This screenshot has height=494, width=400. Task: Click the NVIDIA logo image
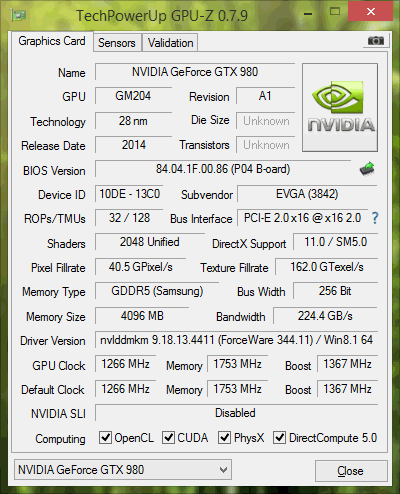click(340, 107)
